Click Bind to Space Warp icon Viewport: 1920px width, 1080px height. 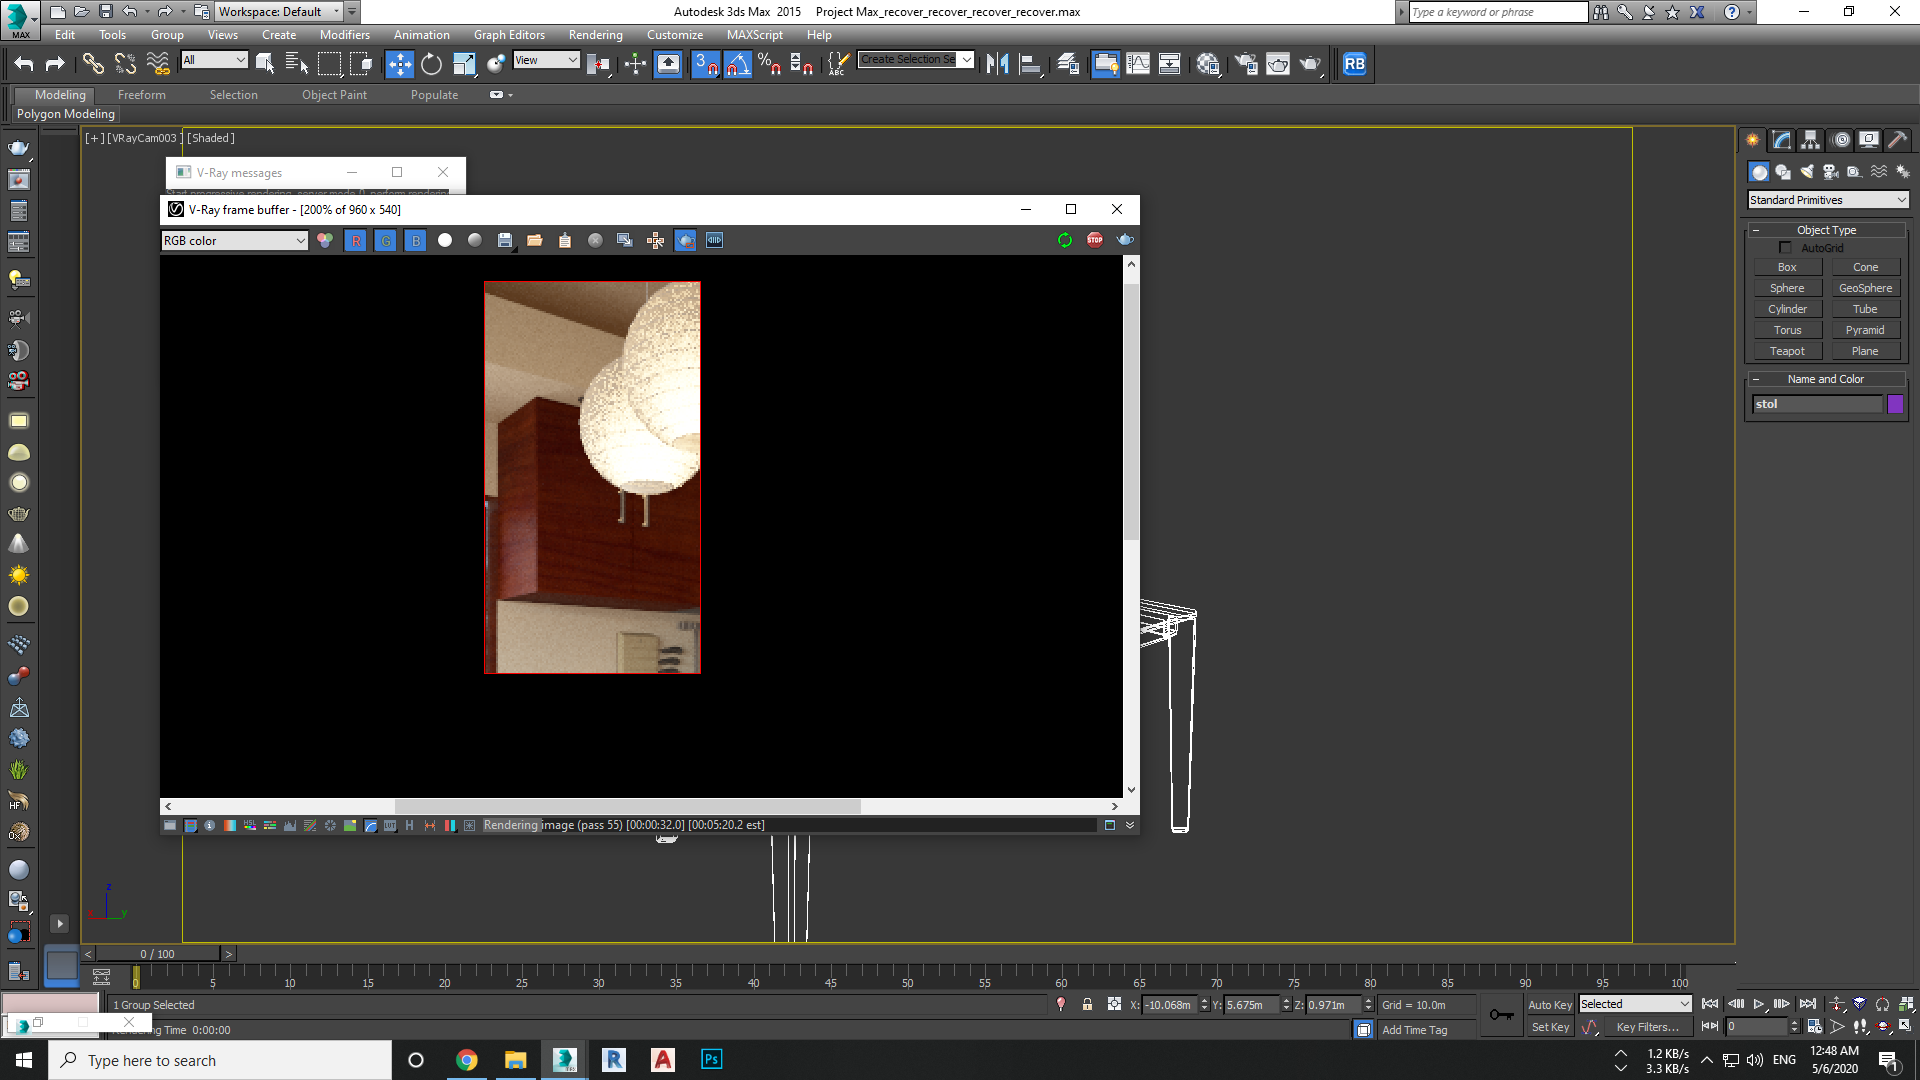click(158, 64)
